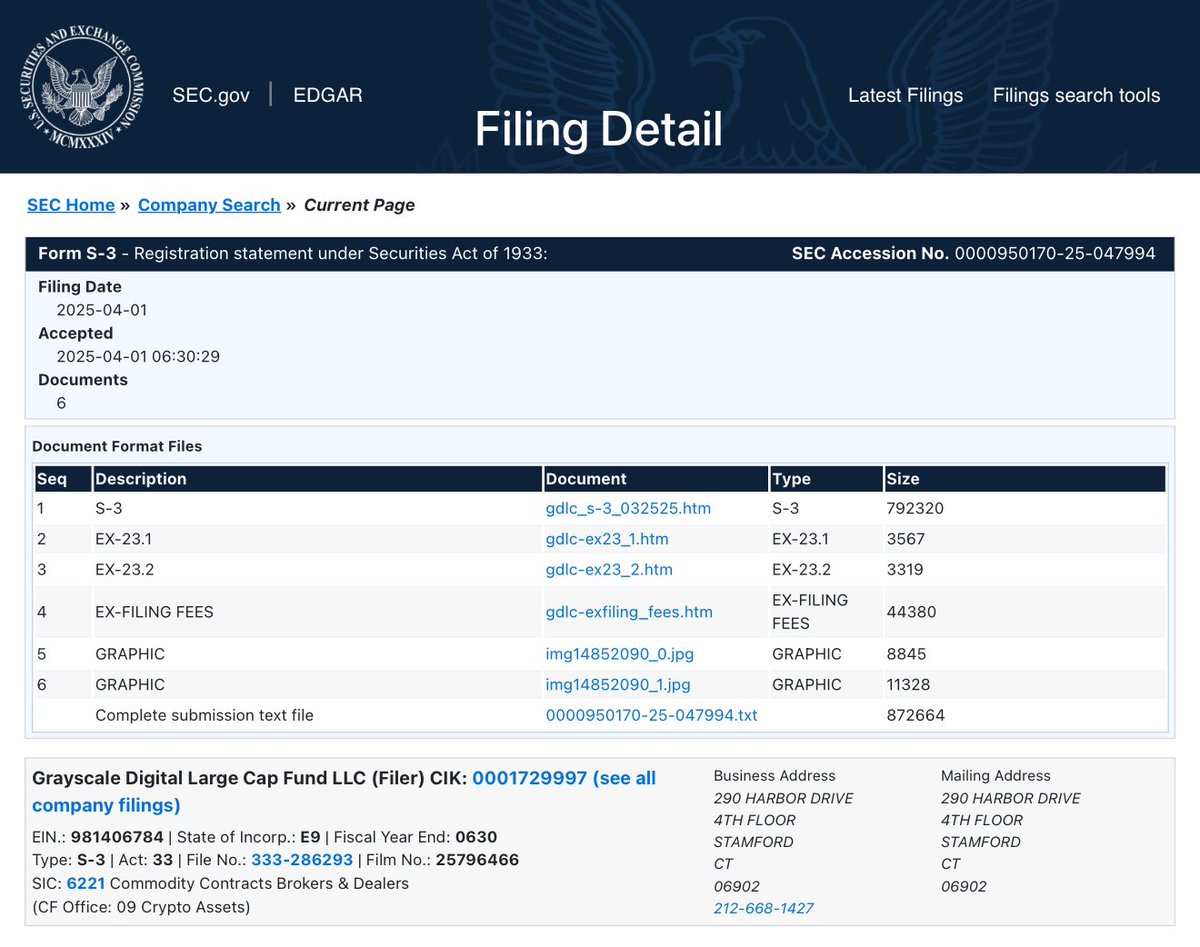Open gdlc-ex23_2.htm exhibit

pyautogui.click(x=609, y=570)
